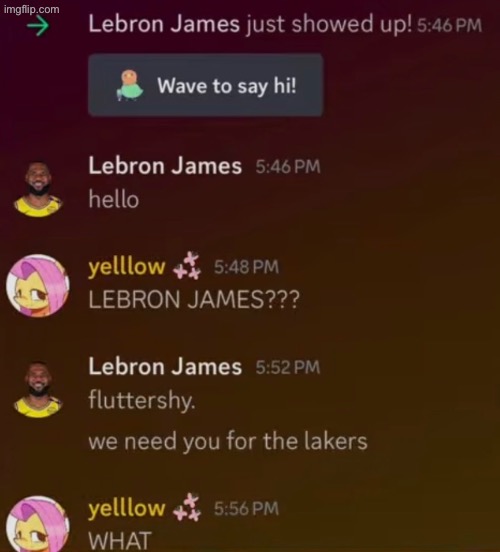Open Lebron James avatar beside fluttershy message

coord(38,389)
